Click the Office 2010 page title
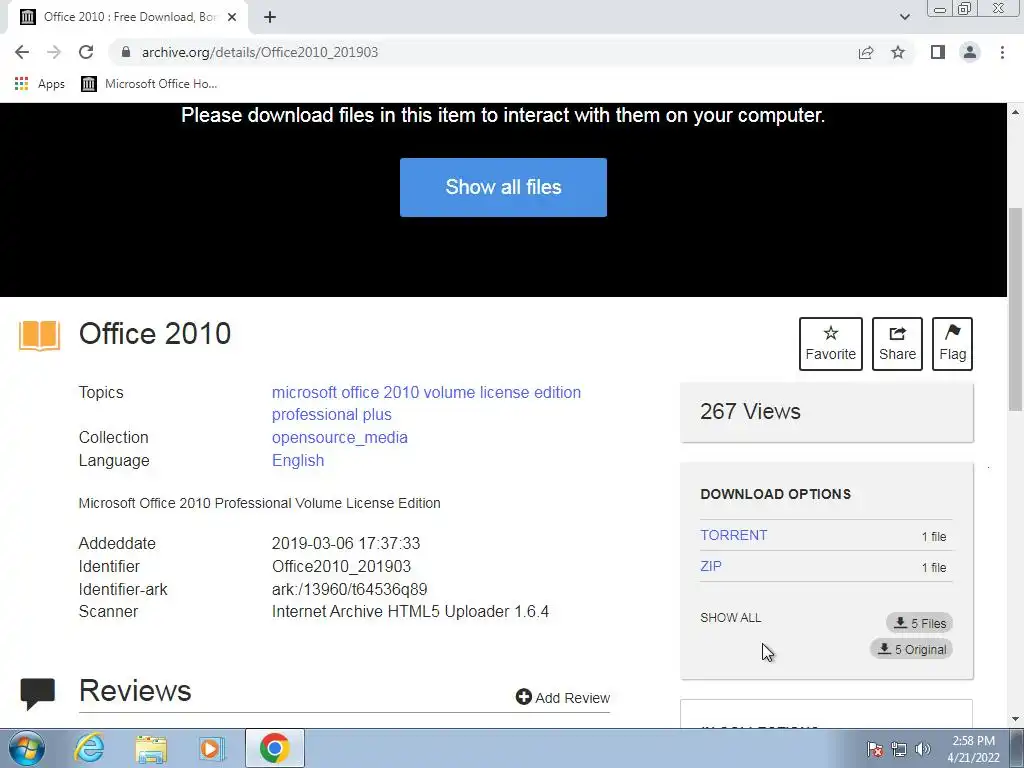1024x768 pixels. [x=155, y=334]
